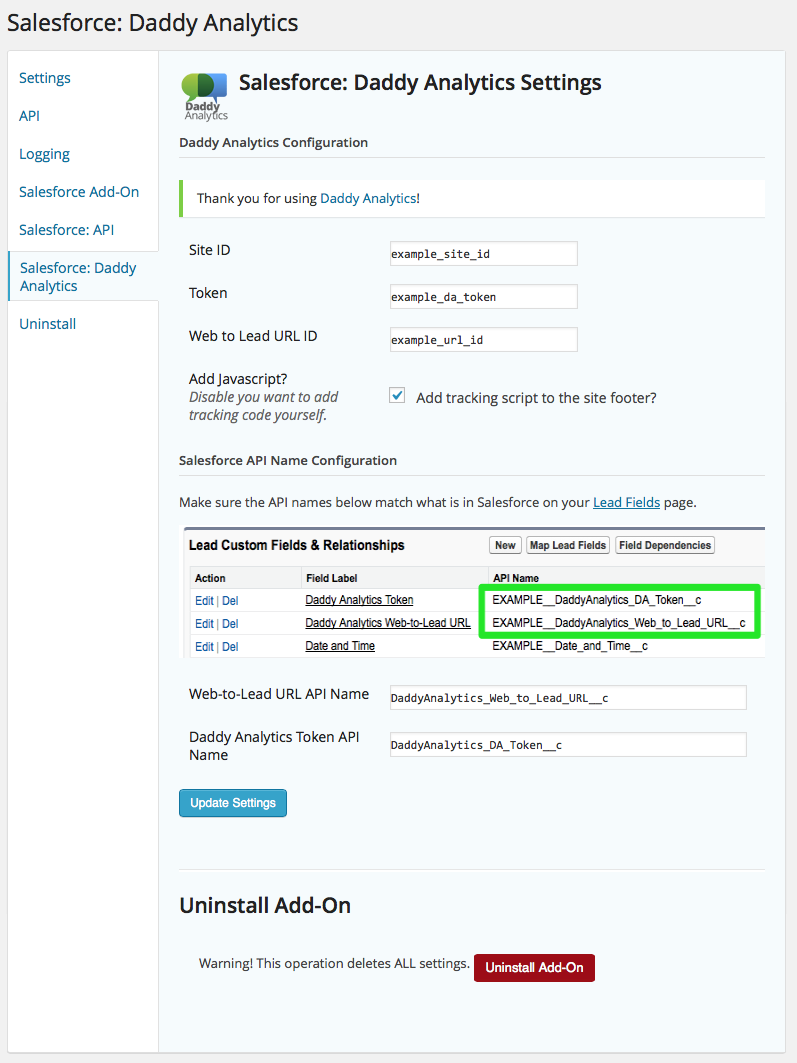Click the red Uninstall Add-On button
This screenshot has width=797, height=1063.
point(534,968)
